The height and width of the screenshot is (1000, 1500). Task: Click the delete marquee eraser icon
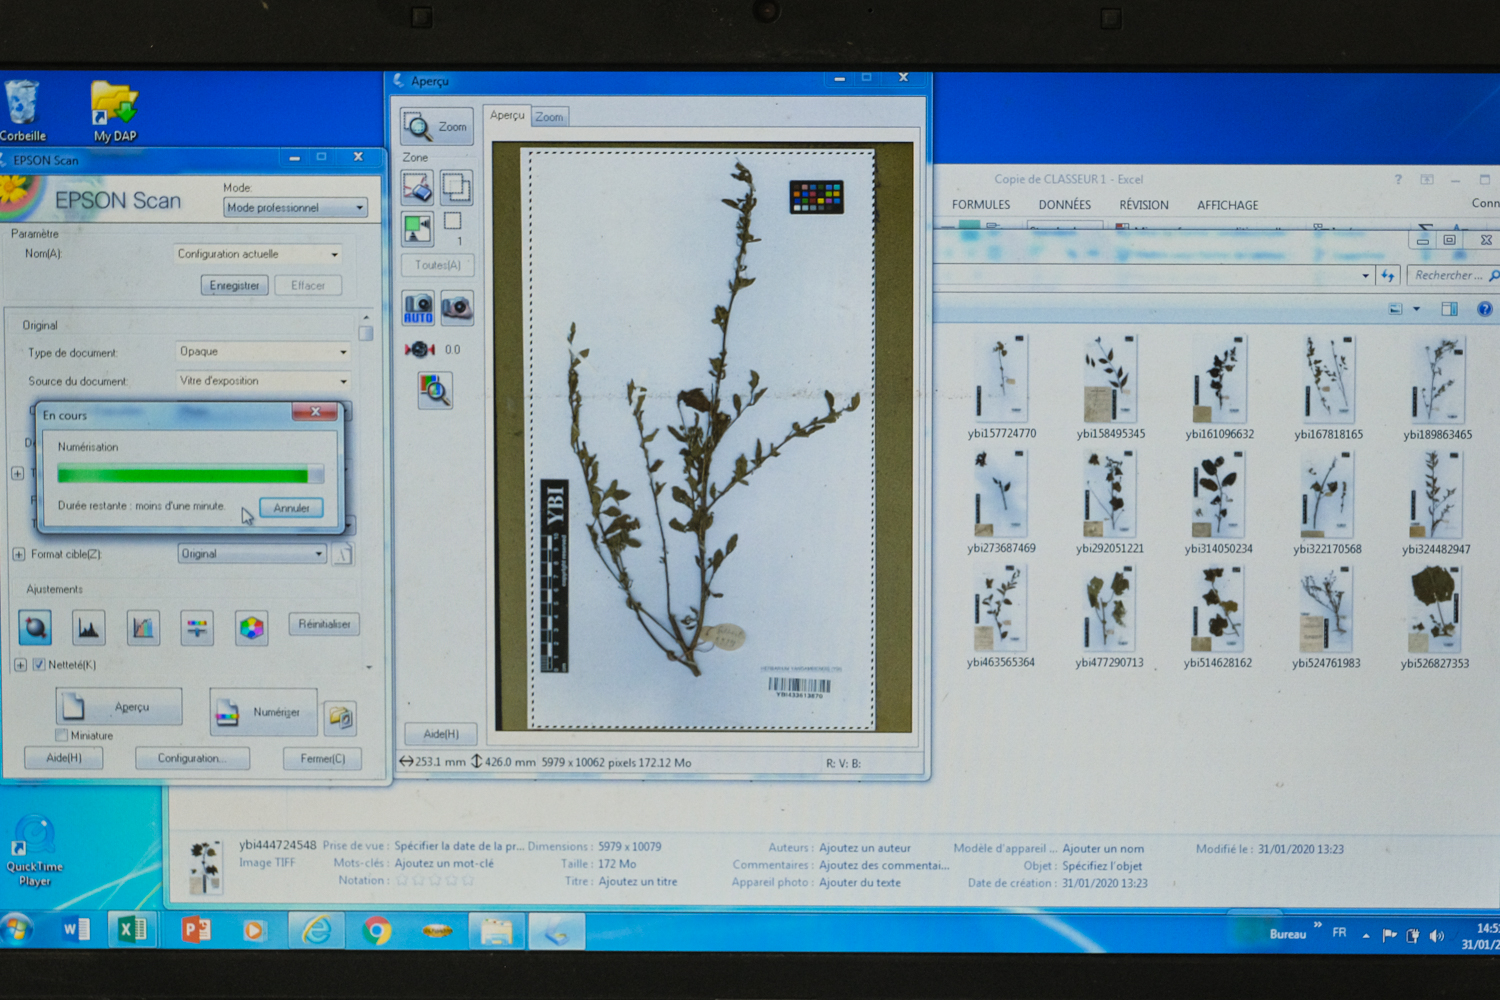(x=417, y=187)
